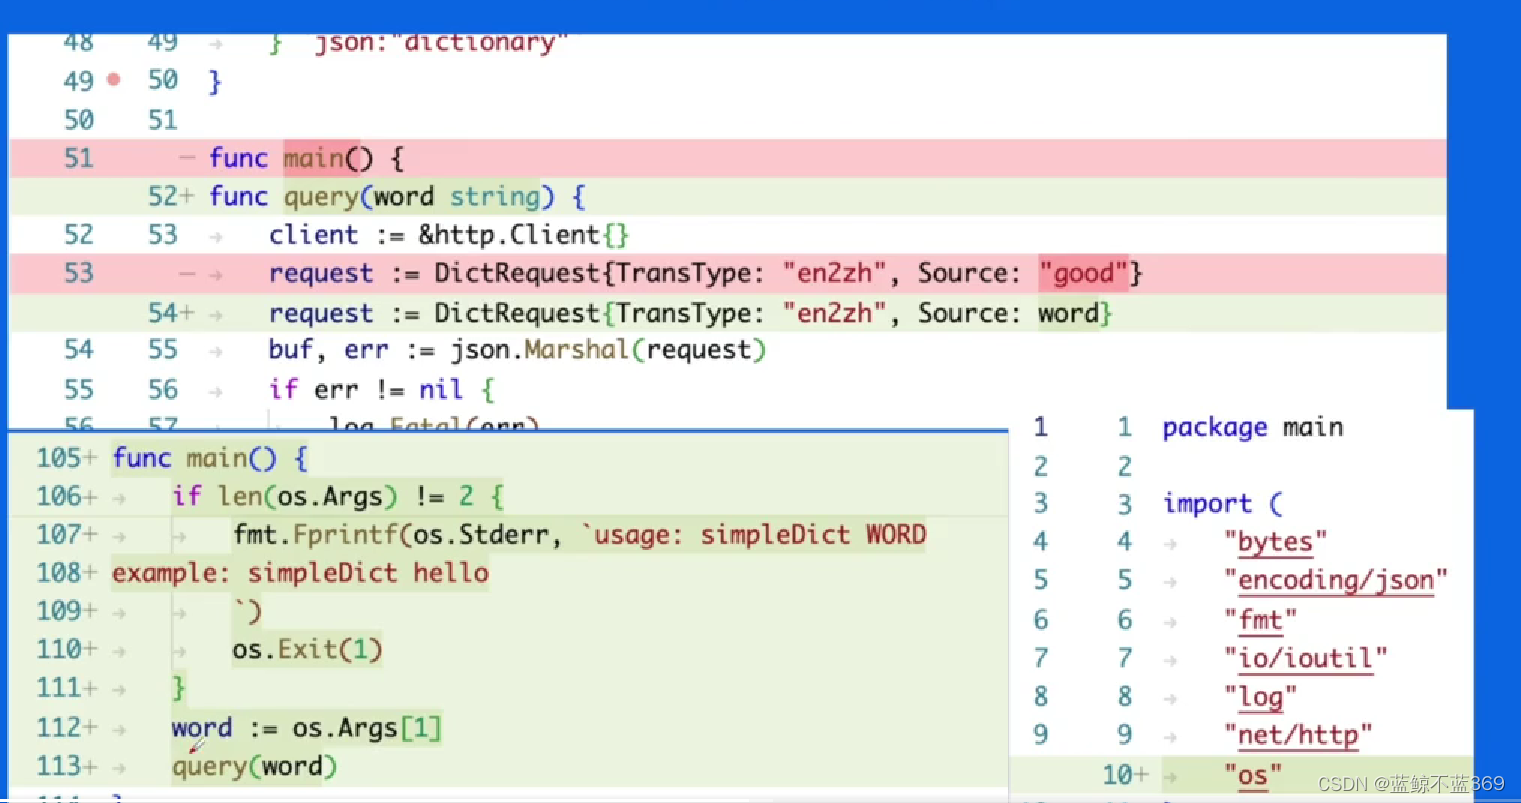Click "word := os.Args[1]" on line 112+

click(x=306, y=727)
